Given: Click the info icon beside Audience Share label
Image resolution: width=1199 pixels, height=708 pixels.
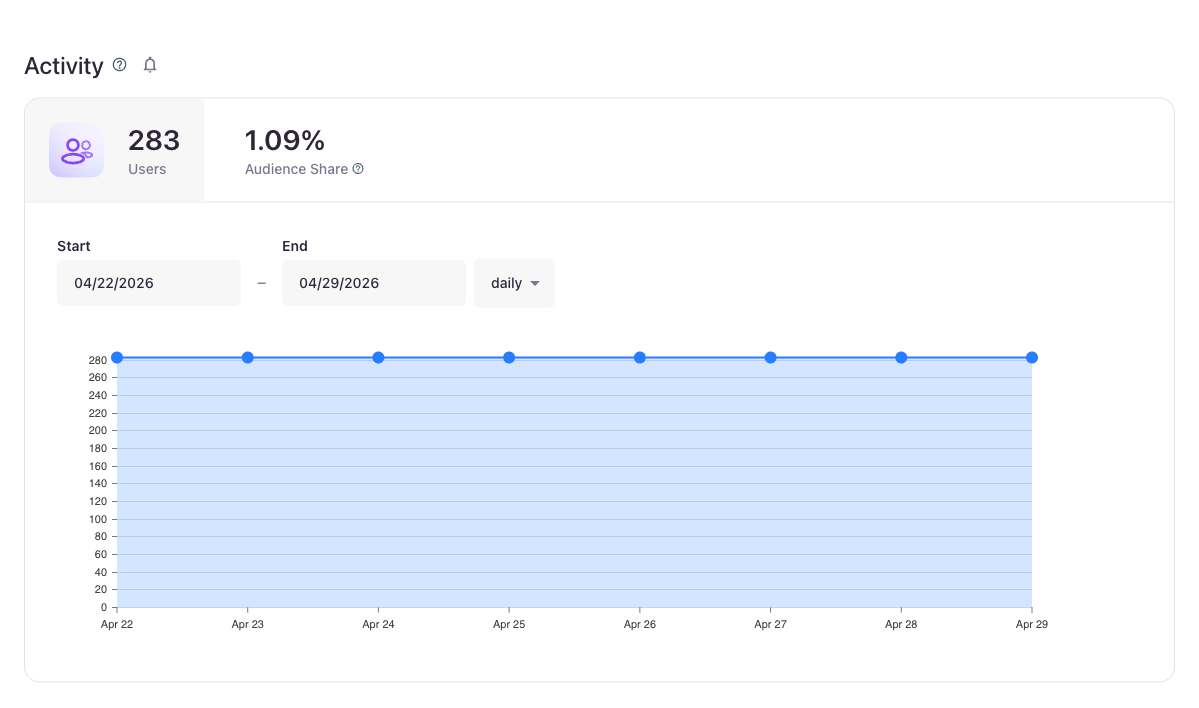Looking at the screenshot, I should (x=358, y=169).
